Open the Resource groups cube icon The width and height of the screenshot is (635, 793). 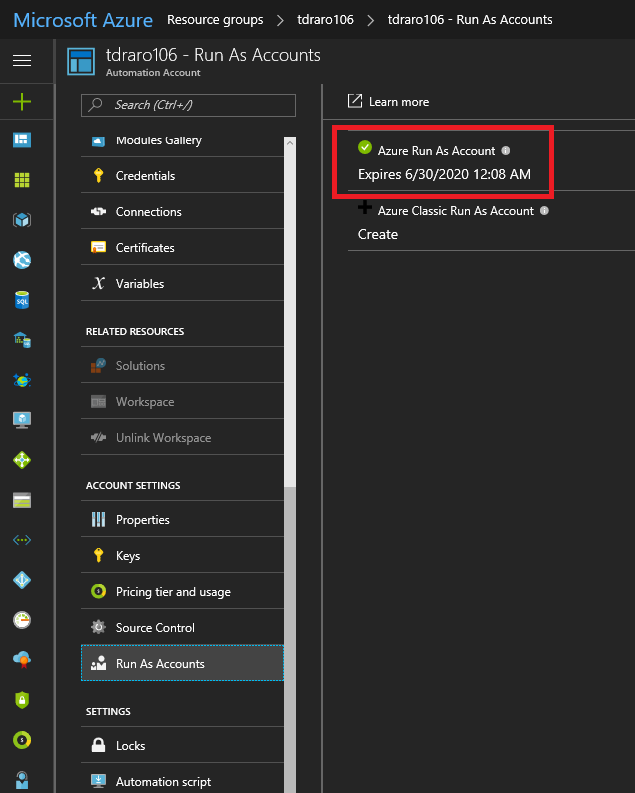pyautogui.click(x=22, y=219)
